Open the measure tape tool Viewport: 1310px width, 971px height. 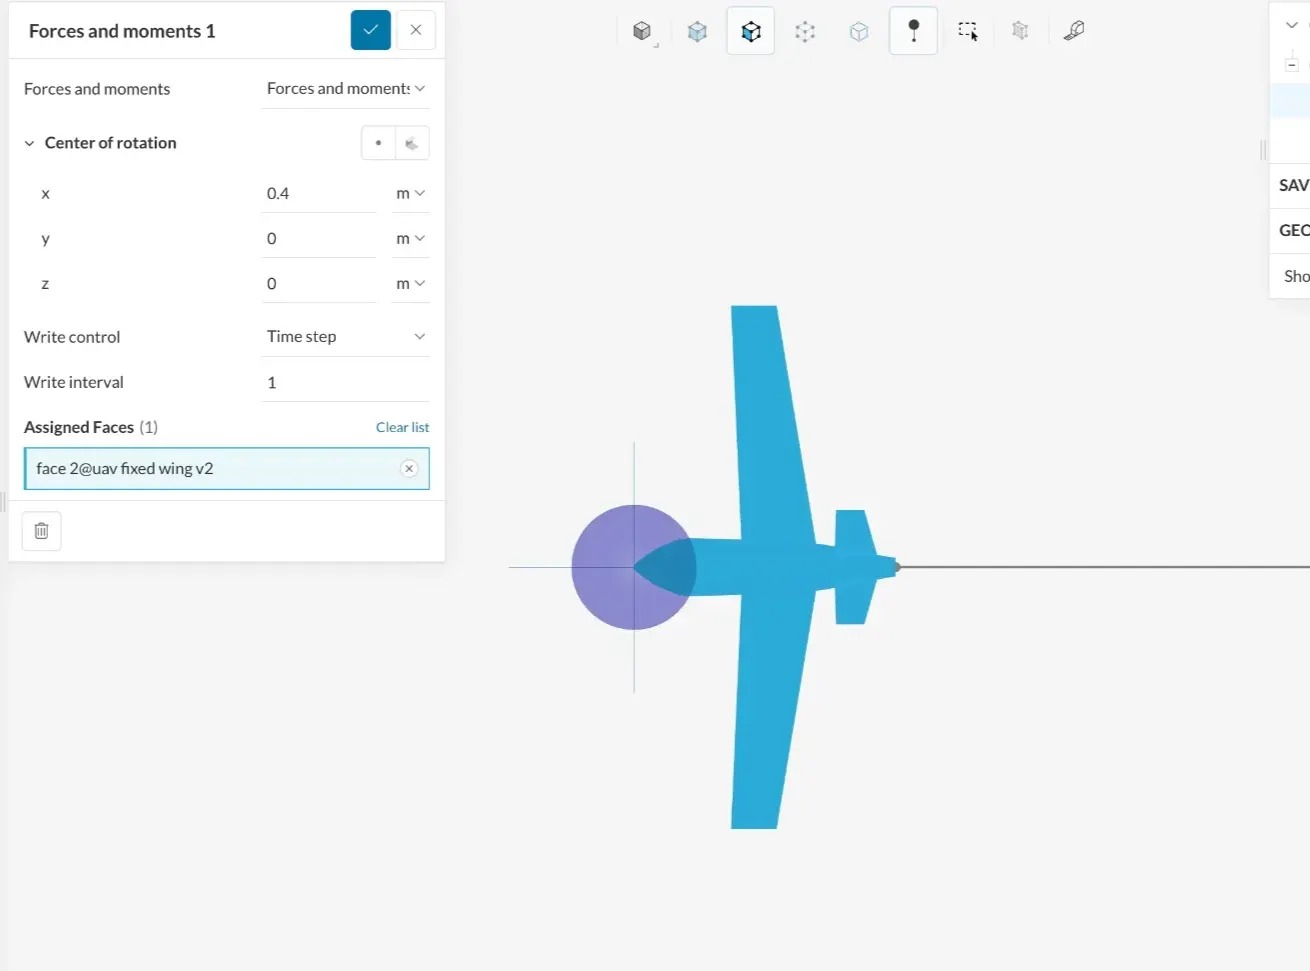click(x=1074, y=30)
